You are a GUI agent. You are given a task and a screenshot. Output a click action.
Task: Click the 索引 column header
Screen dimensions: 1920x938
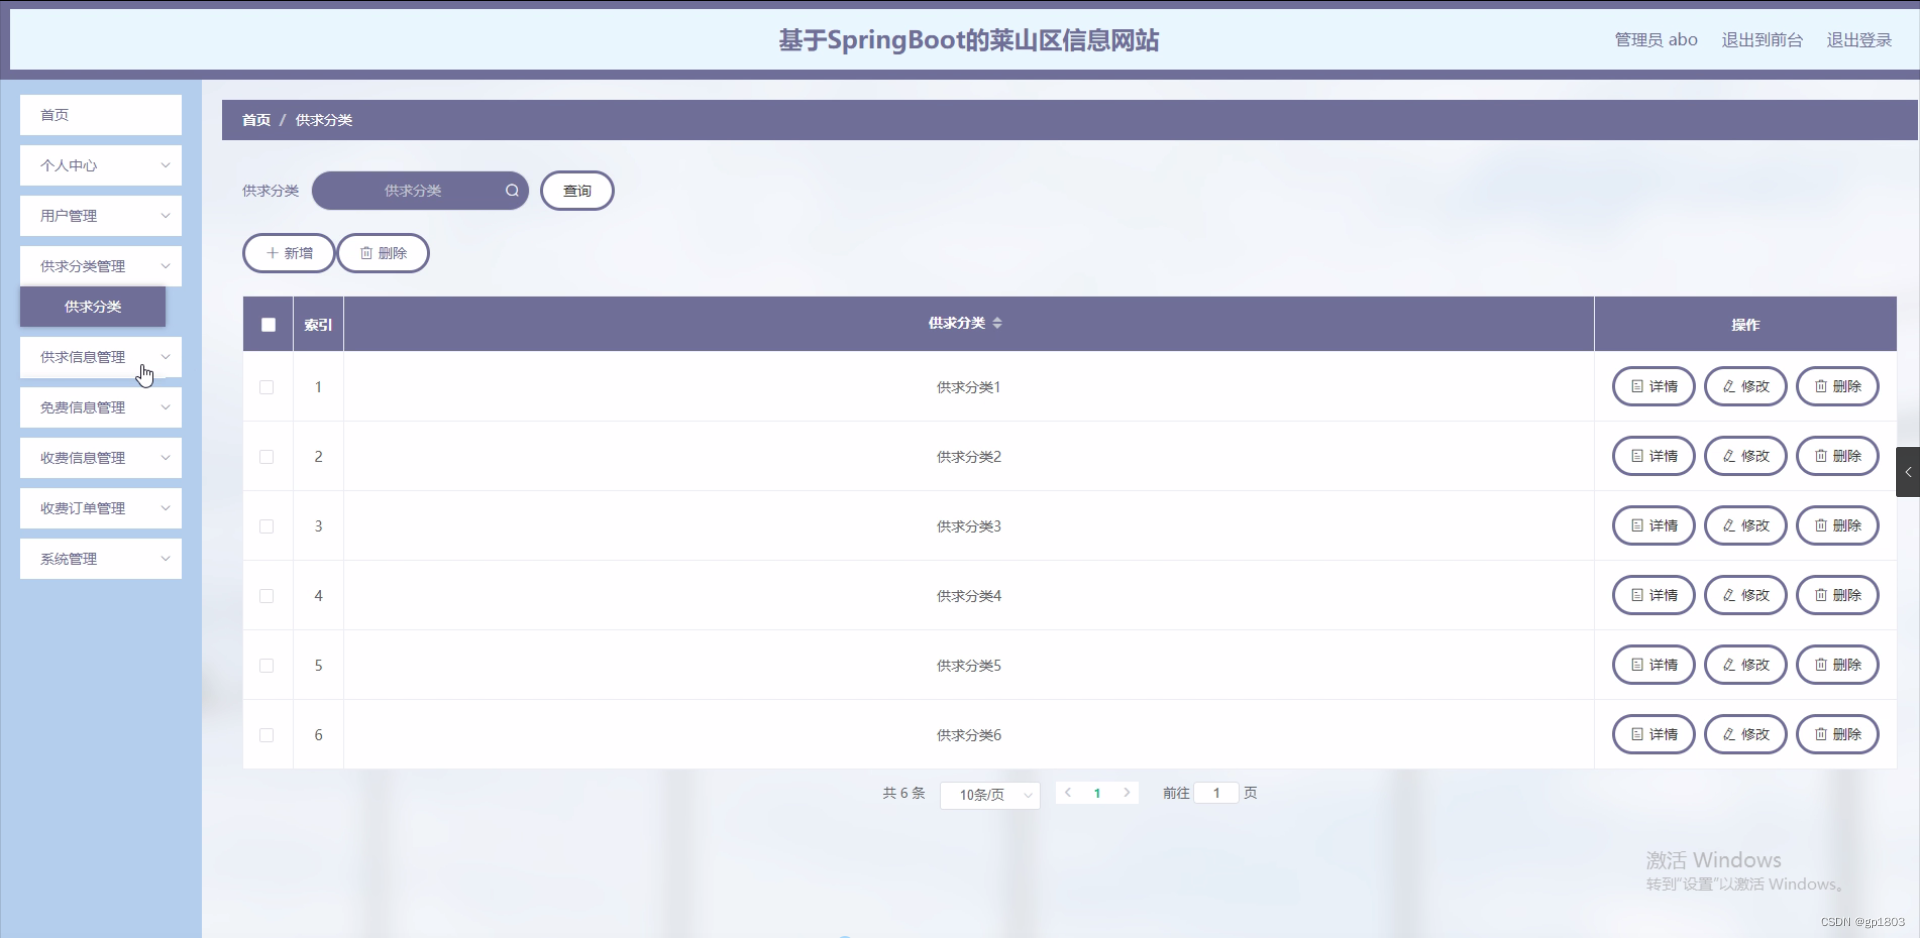(x=318, y=324)
